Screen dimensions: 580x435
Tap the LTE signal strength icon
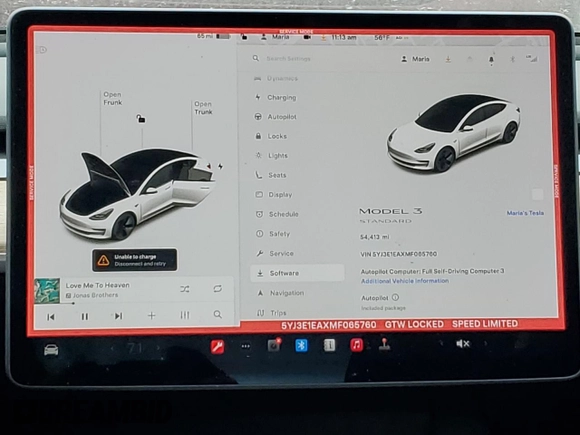(531, 58)
